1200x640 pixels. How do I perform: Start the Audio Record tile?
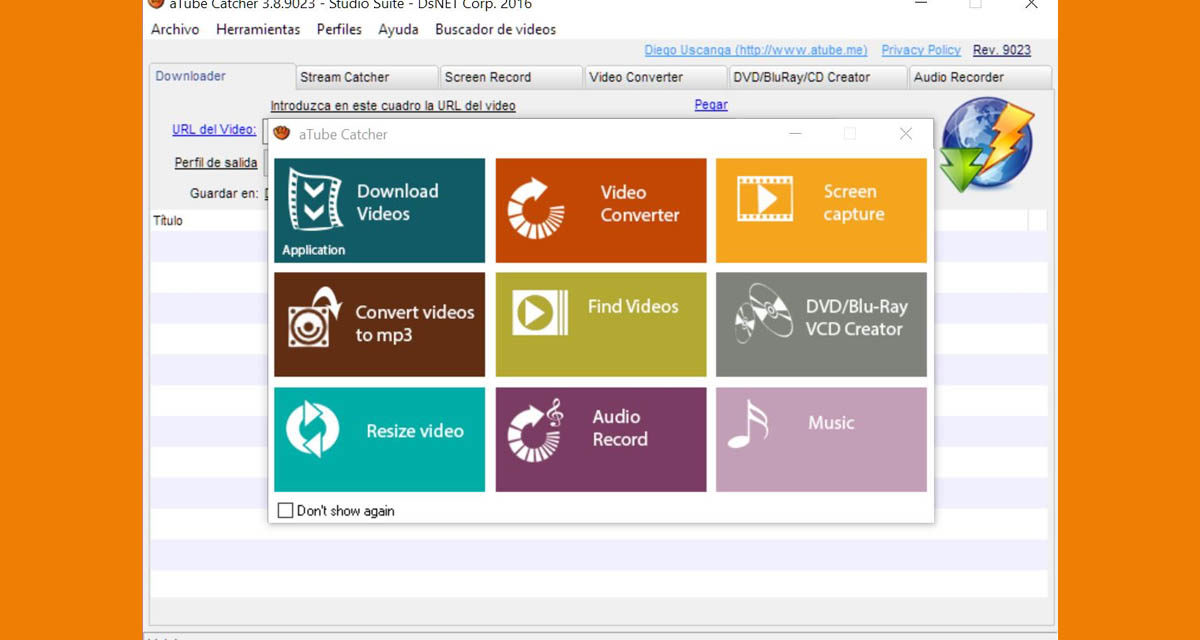pyautogui.click(x=601, y=439)
